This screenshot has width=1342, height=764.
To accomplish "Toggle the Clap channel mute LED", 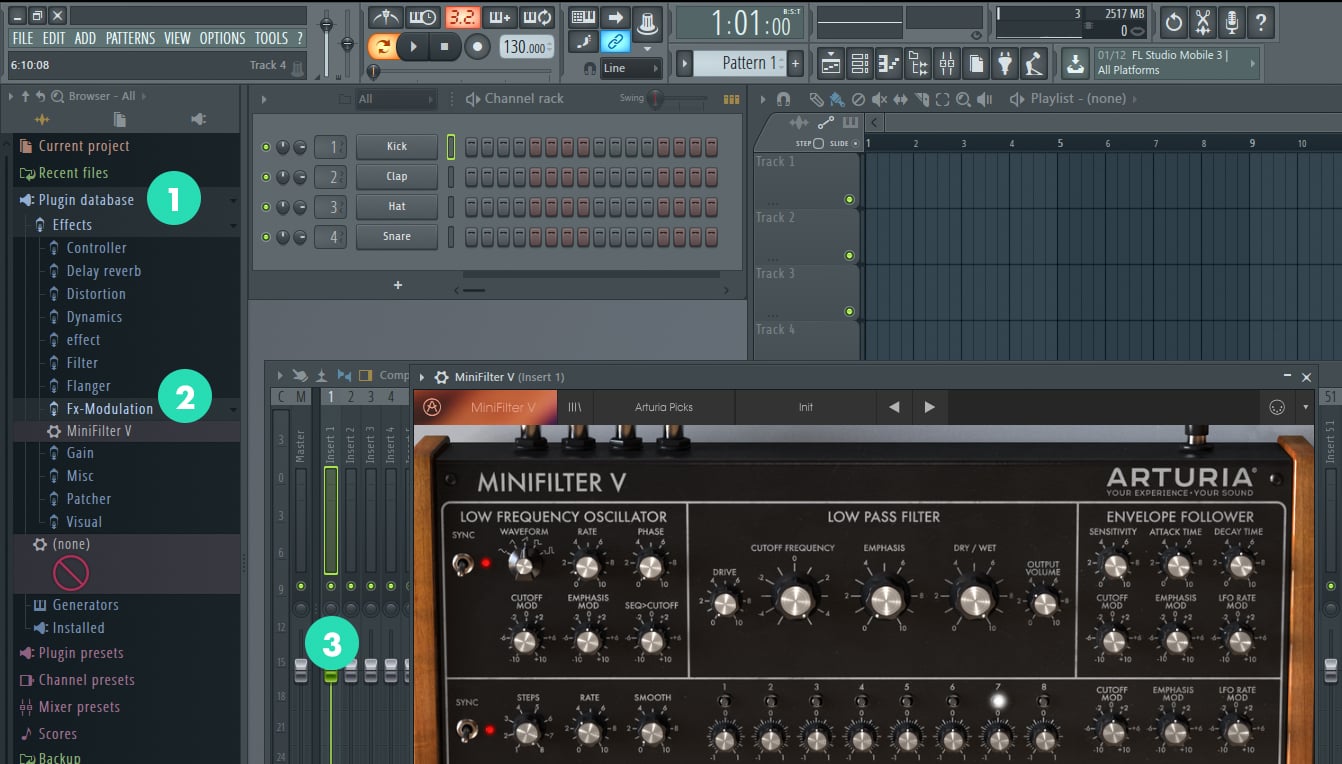I will pyautogui.click(x=266, y=177).
